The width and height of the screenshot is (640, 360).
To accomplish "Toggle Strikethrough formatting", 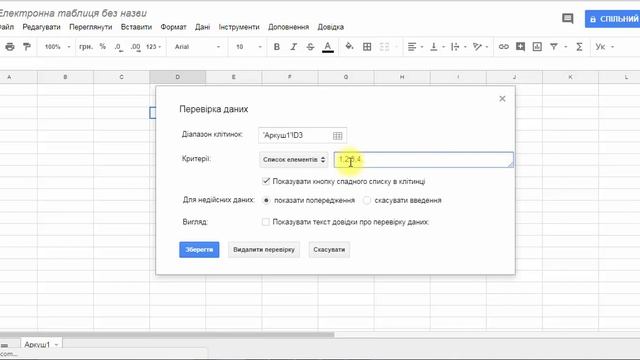I will 310,47.
